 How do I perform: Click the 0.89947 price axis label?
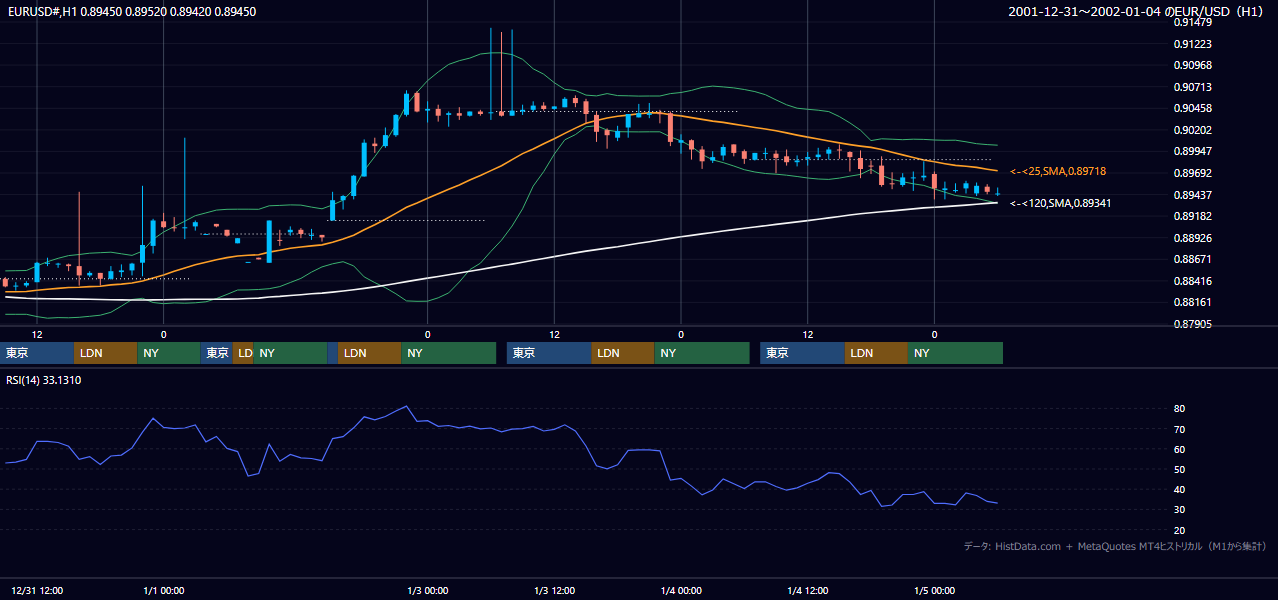click(1193, 151)
